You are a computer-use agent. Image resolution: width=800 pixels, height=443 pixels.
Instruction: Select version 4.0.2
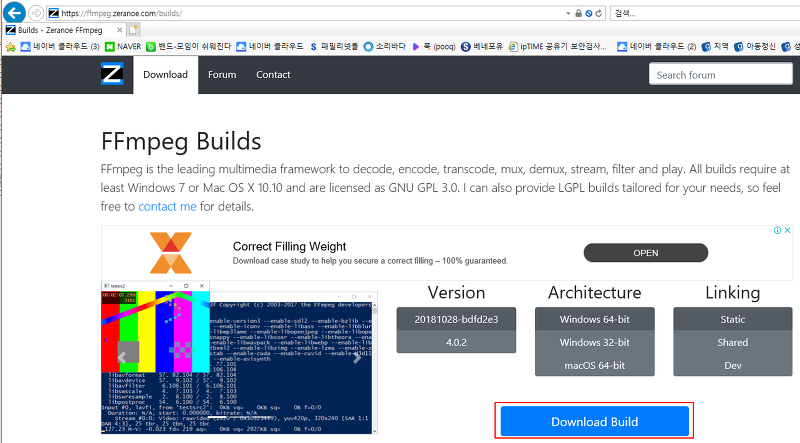pyautogui.click(x=456, y=342)
